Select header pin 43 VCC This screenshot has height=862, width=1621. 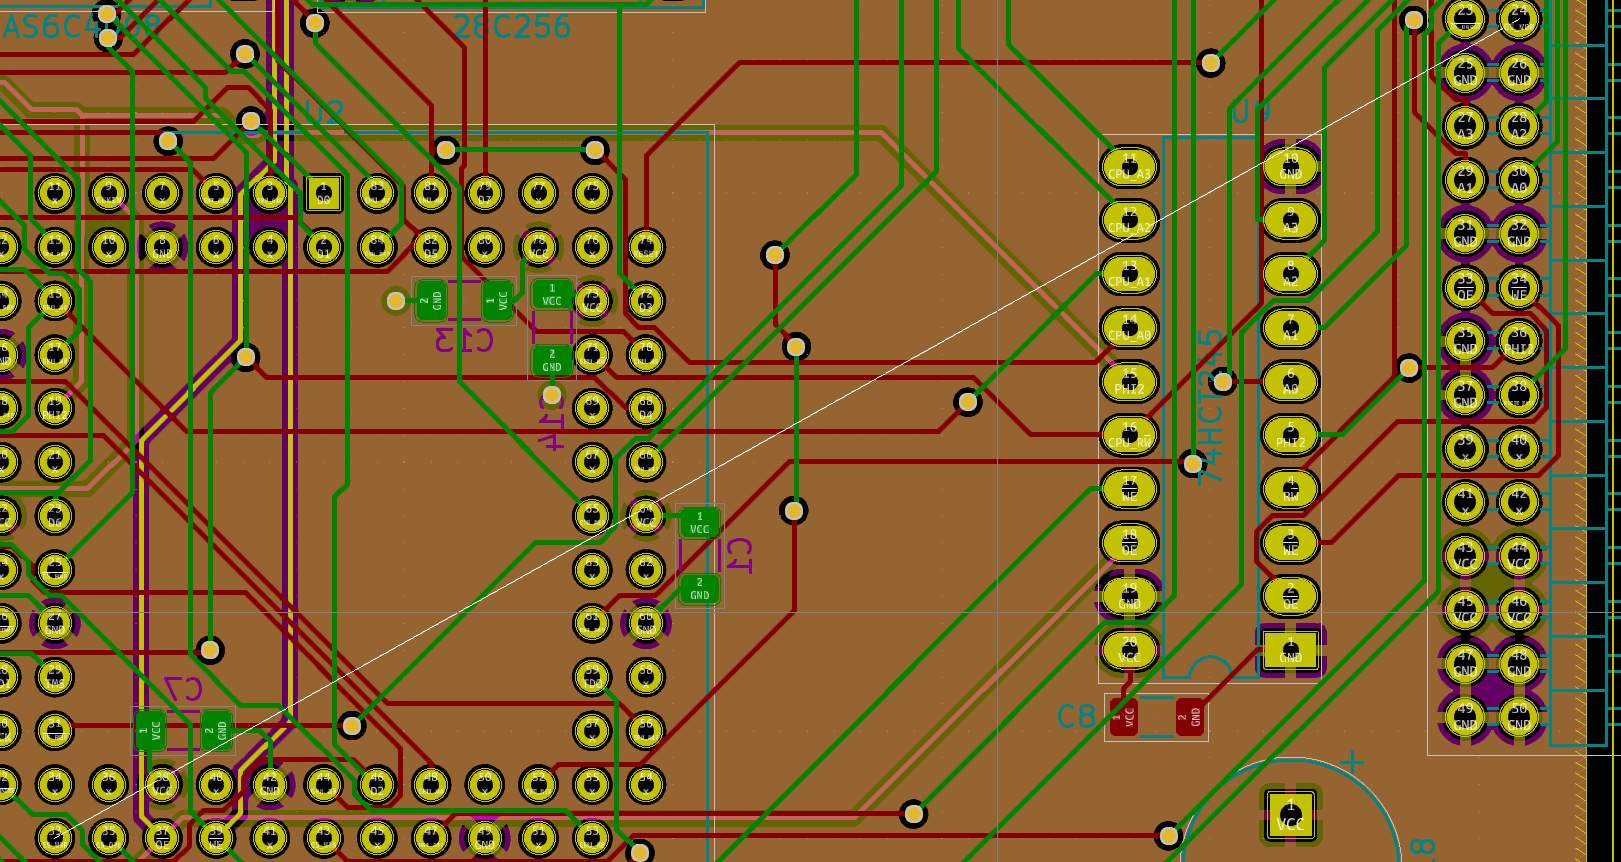[x=1465, y=556]
